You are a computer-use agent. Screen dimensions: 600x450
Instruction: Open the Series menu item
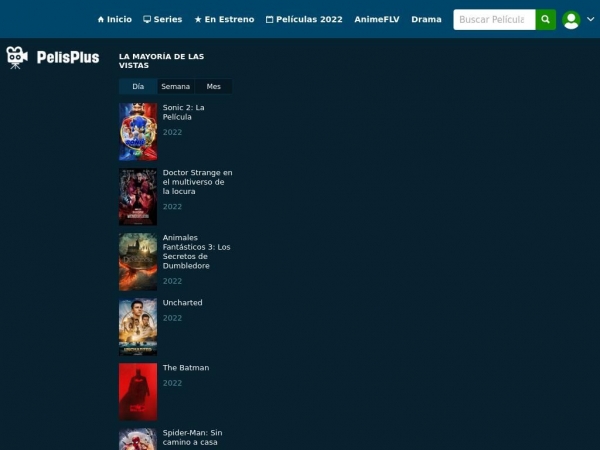[163, 20]
